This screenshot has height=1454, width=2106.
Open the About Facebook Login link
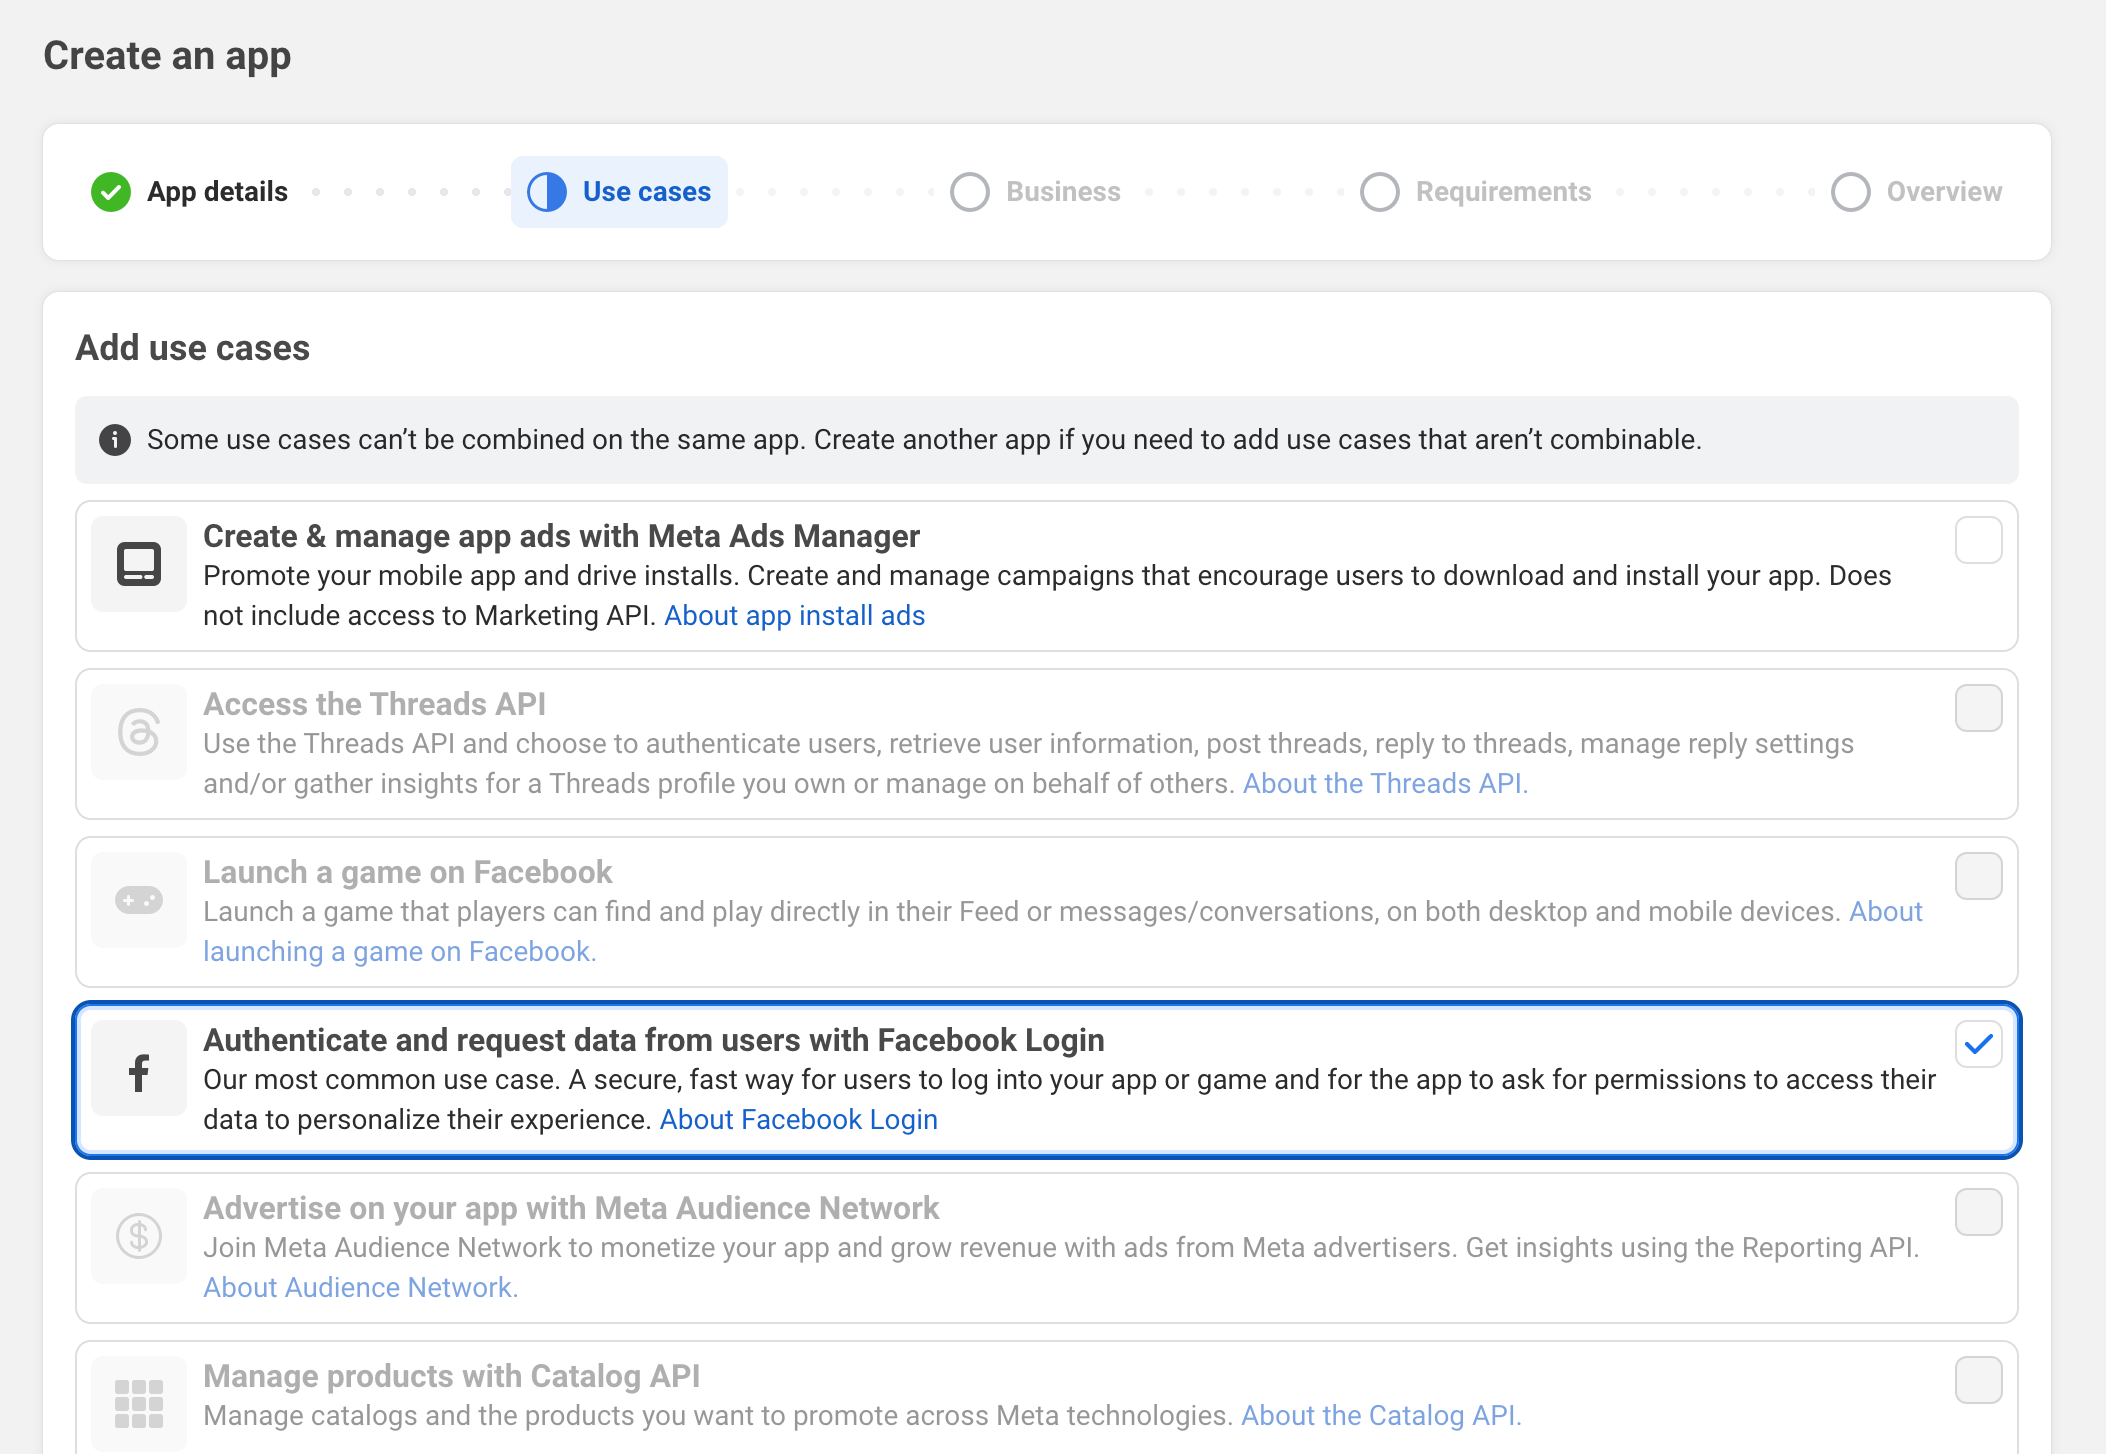[798, 1120]
